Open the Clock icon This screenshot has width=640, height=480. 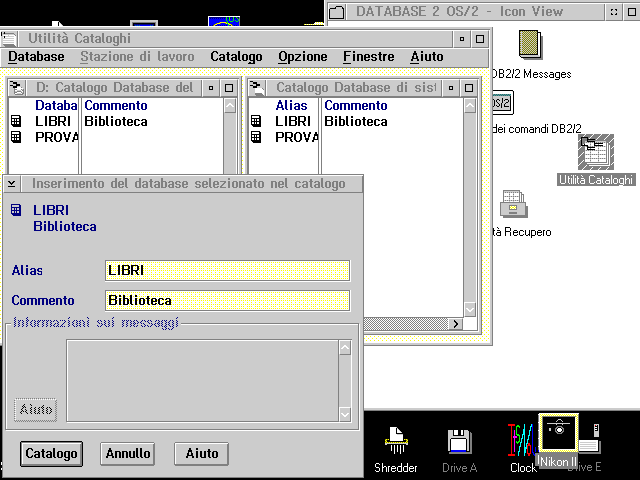522,440
